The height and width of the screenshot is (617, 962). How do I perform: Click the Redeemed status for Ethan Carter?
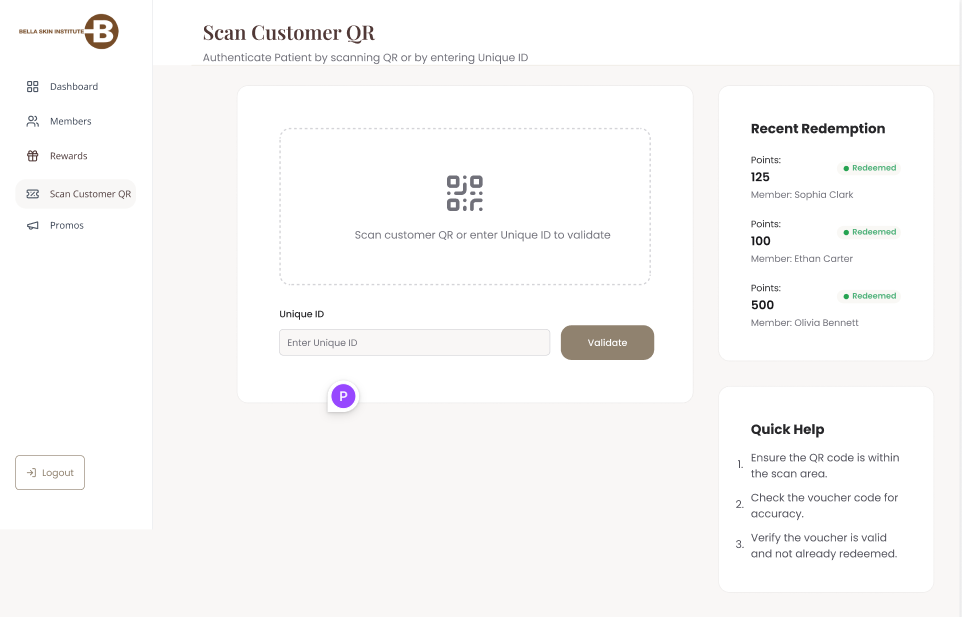(x=868, y=231)
